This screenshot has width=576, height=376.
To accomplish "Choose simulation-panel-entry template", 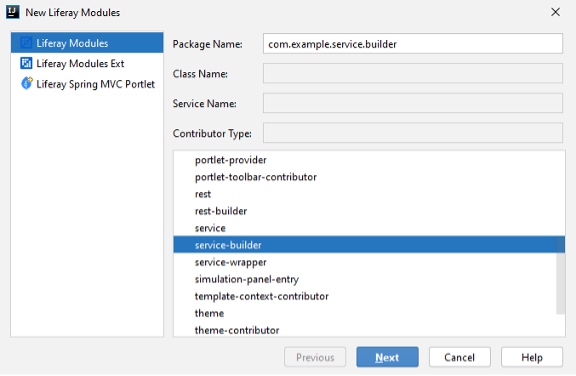I will [x=369, y=279].
